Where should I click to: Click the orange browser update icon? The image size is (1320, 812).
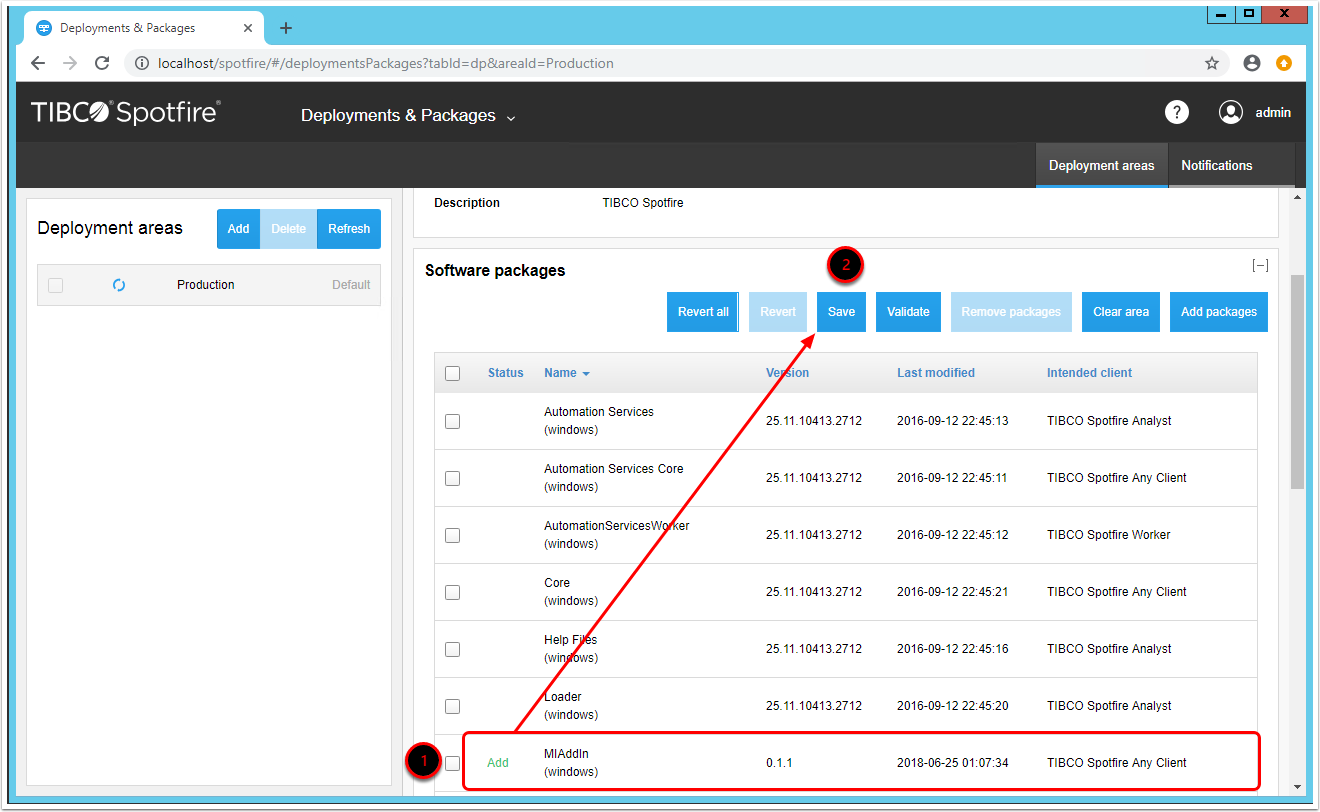pyautogui.click(x=1284, y=63)
